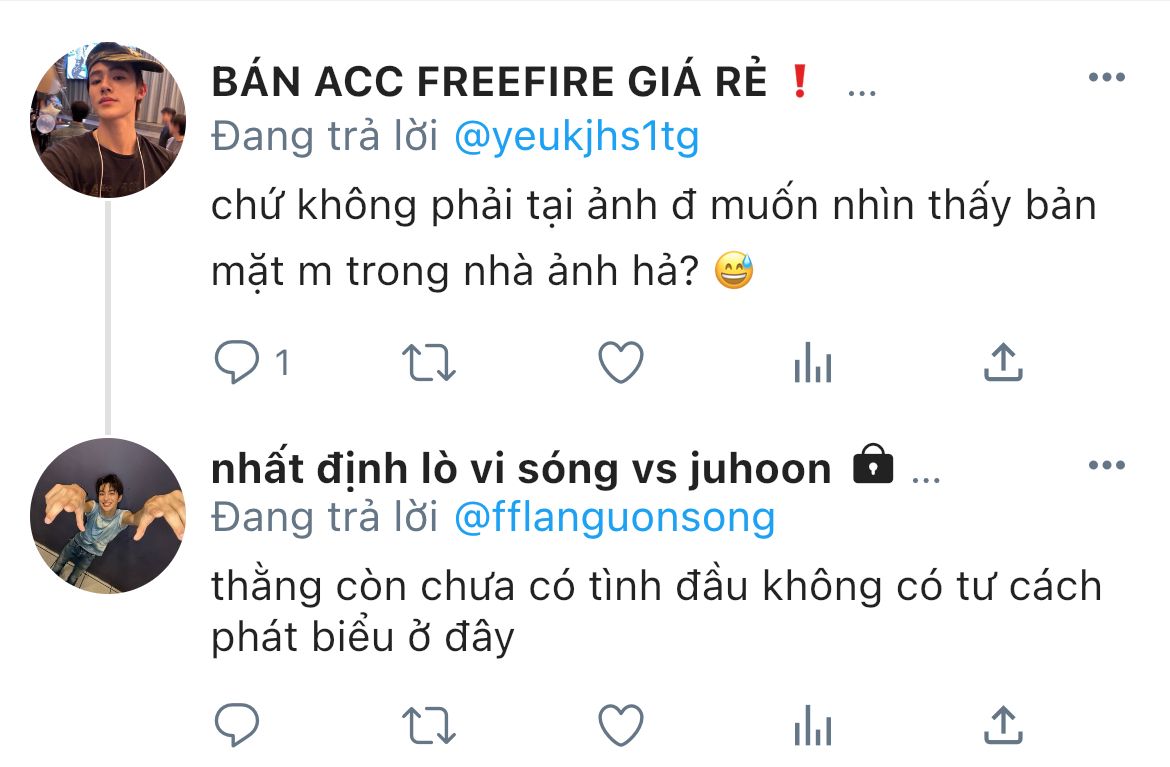Reply to the juhoon account's tweet

point(237,724)
